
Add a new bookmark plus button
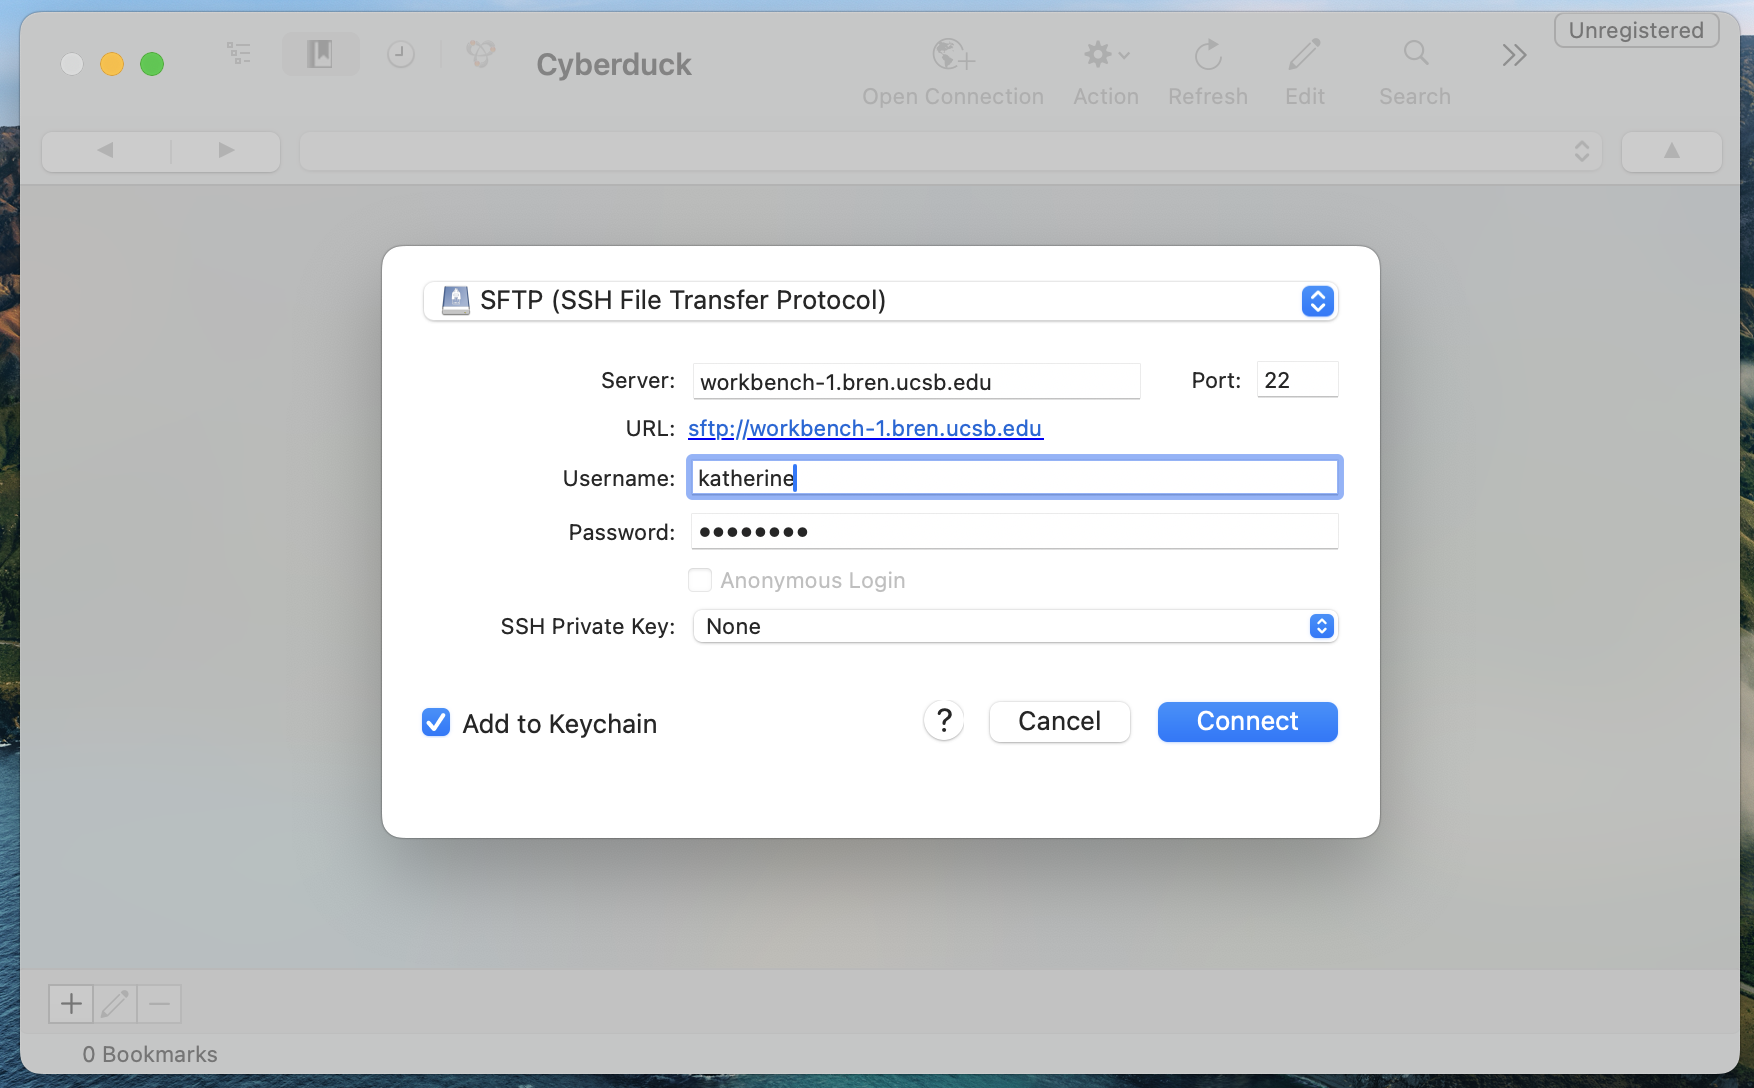tap(71, 1003)
